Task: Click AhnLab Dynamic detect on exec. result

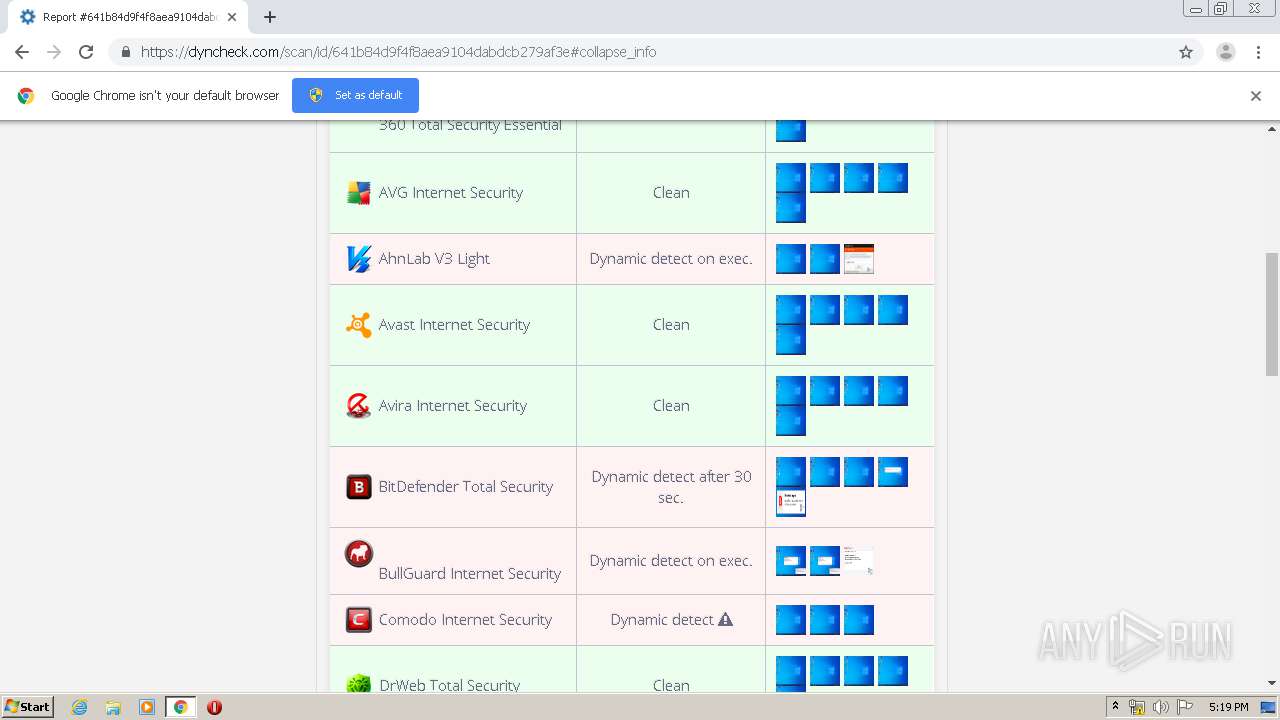Action: tap(671, 259)
